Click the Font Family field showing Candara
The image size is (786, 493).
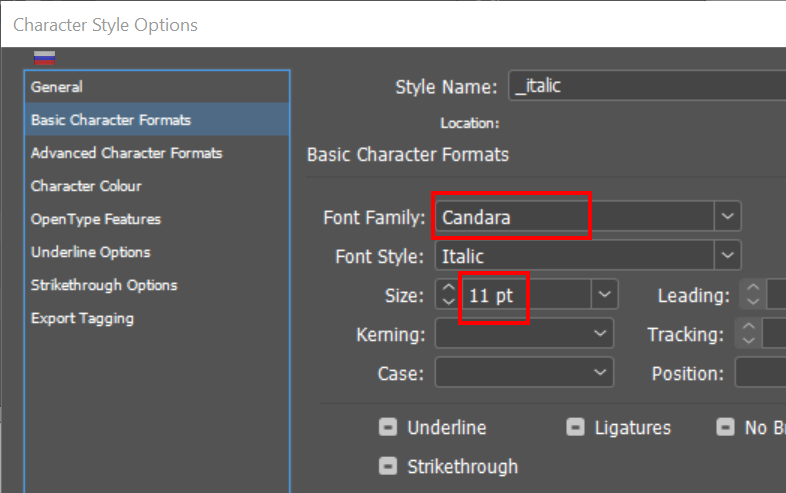574,216
